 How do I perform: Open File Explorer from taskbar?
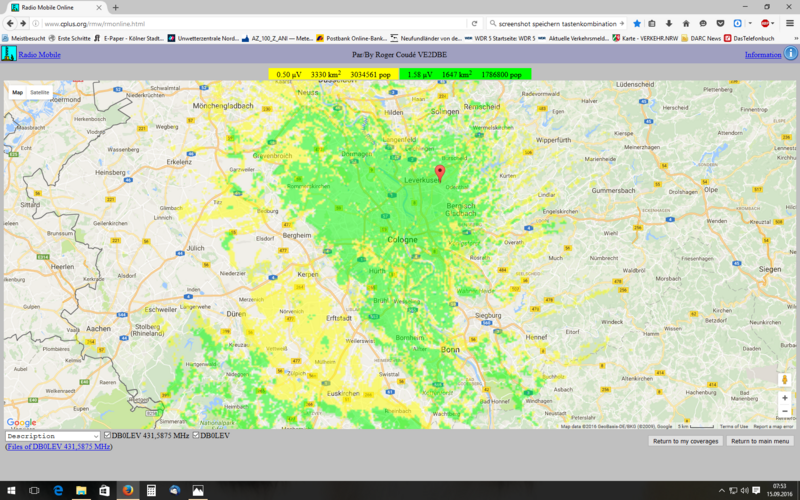click(81, 490)
